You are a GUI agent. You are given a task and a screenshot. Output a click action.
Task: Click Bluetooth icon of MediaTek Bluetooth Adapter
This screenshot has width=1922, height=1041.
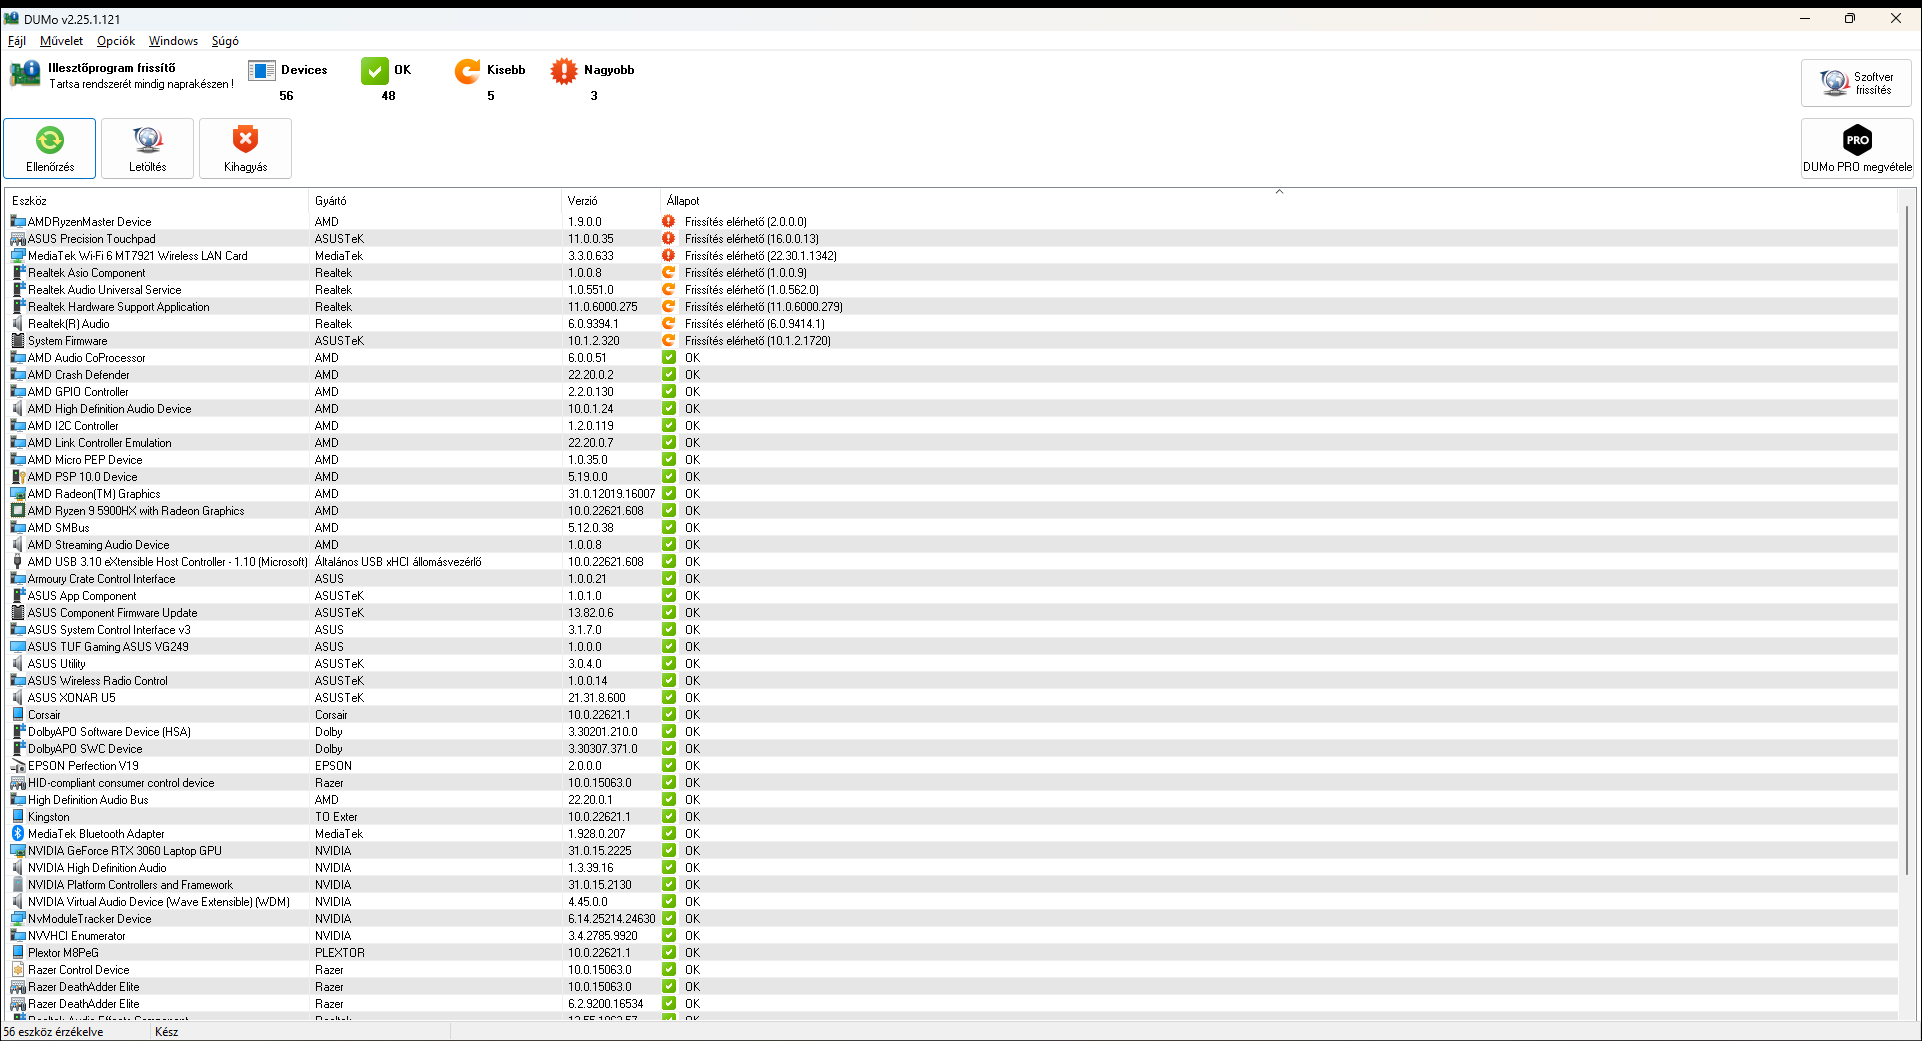pyautogui.click(x=18, y=834)
